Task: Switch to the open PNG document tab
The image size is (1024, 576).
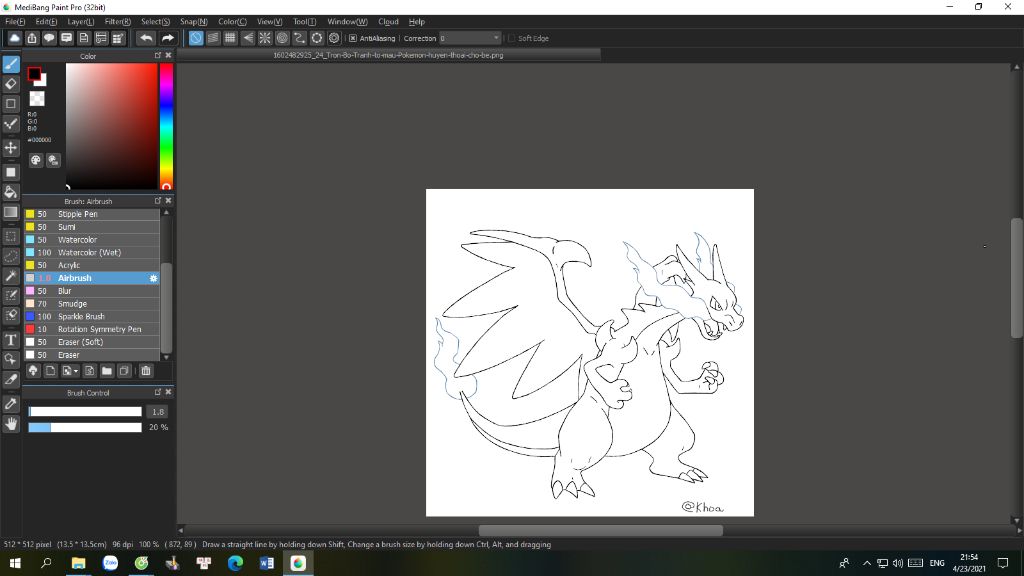Action: point(389,56)
